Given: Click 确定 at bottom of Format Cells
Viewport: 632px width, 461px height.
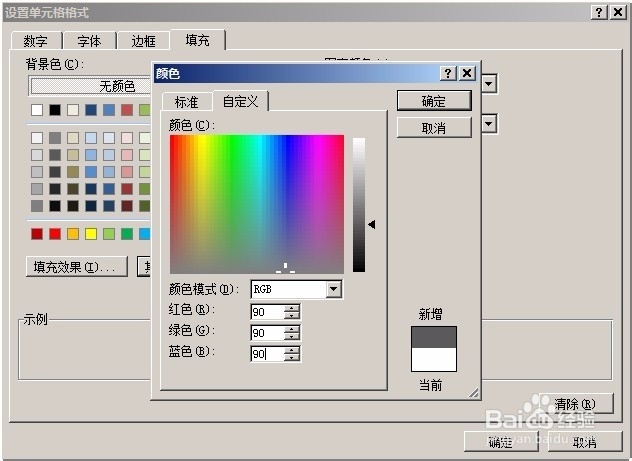Looking at the screenshot, I should 501,442.
